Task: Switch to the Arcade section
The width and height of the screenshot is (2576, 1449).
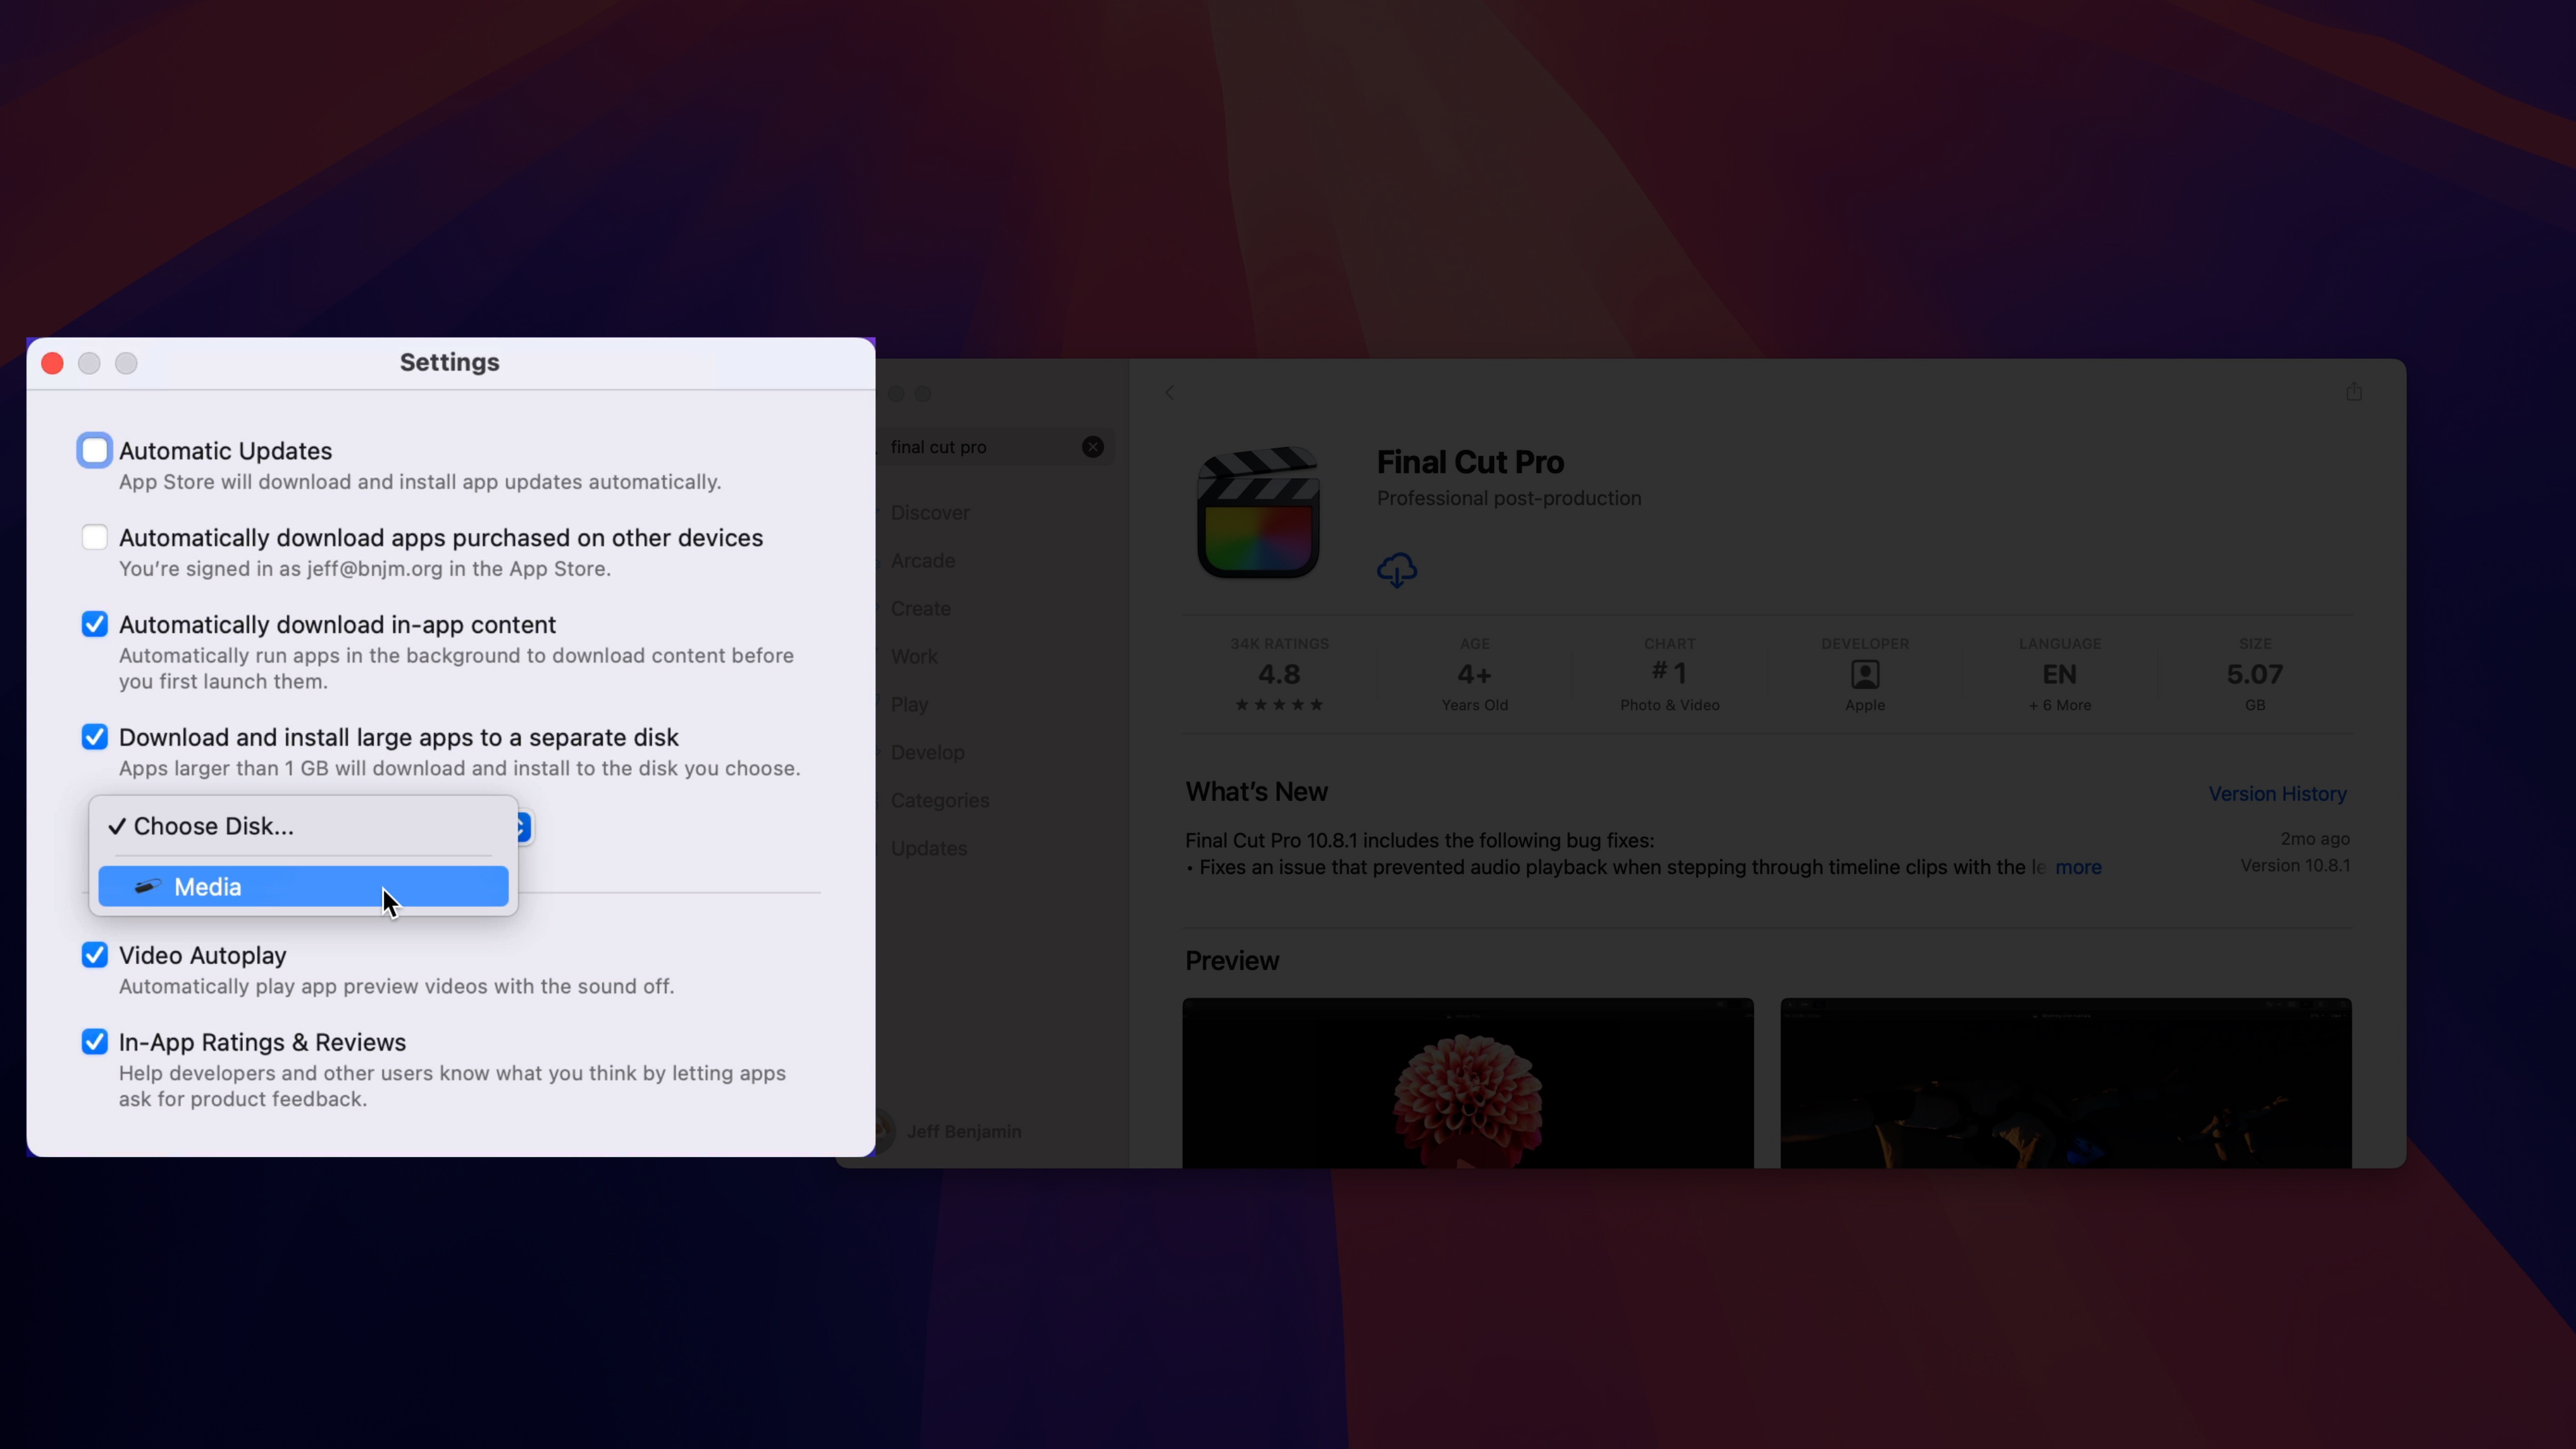Action: pyautogui.click(x=922, y=560)
